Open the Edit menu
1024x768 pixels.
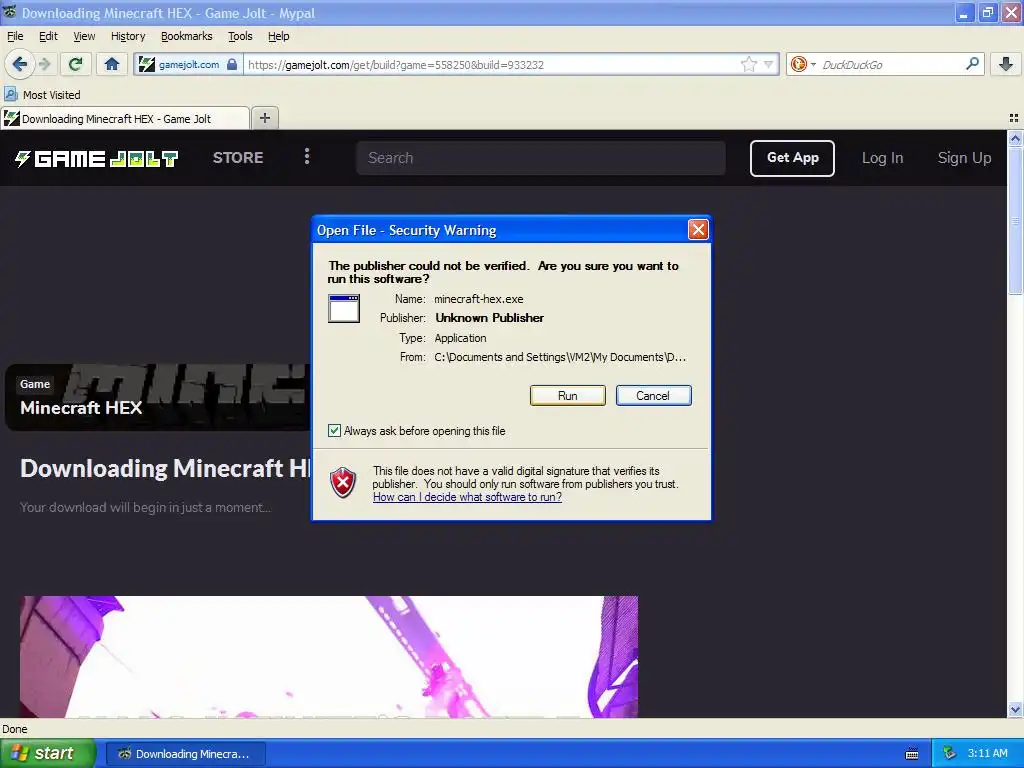coord(48,36)
